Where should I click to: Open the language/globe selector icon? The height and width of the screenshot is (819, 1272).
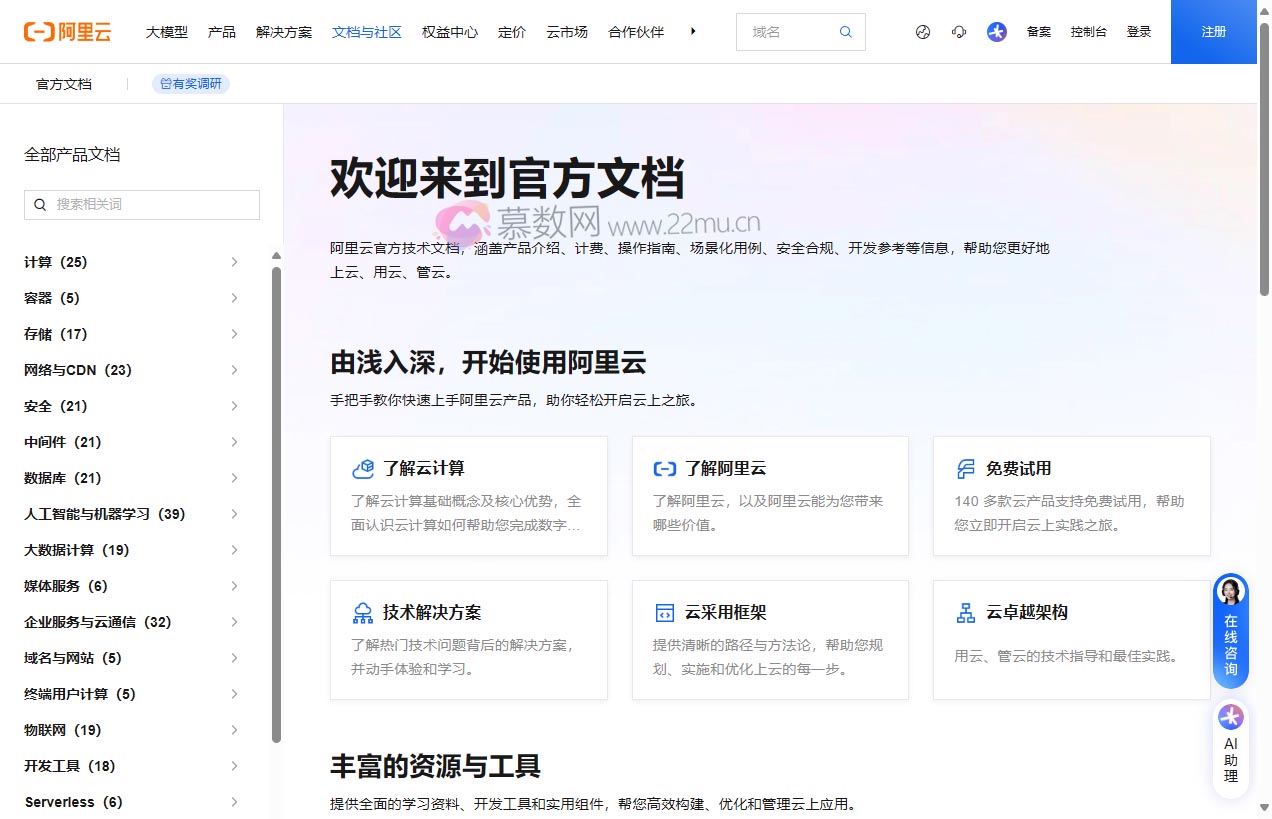pos(921,31)
